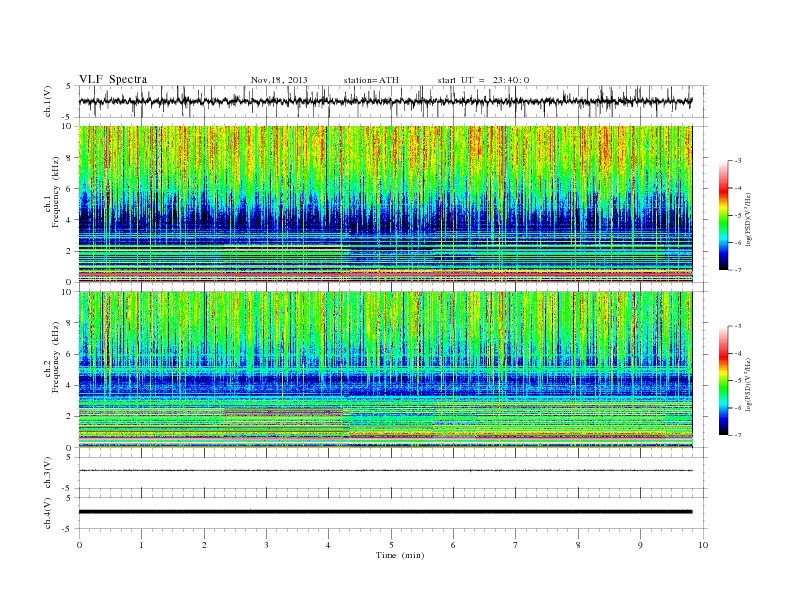Click the '8' kHz tick on ch.1 frequency axis
792x612 pixels.
coord(69,158)
